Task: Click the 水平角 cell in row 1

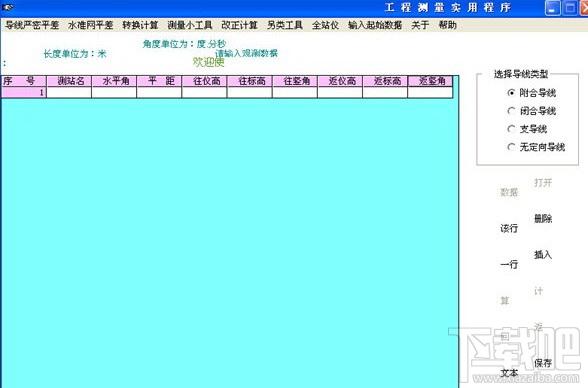Action: point(114,93)
